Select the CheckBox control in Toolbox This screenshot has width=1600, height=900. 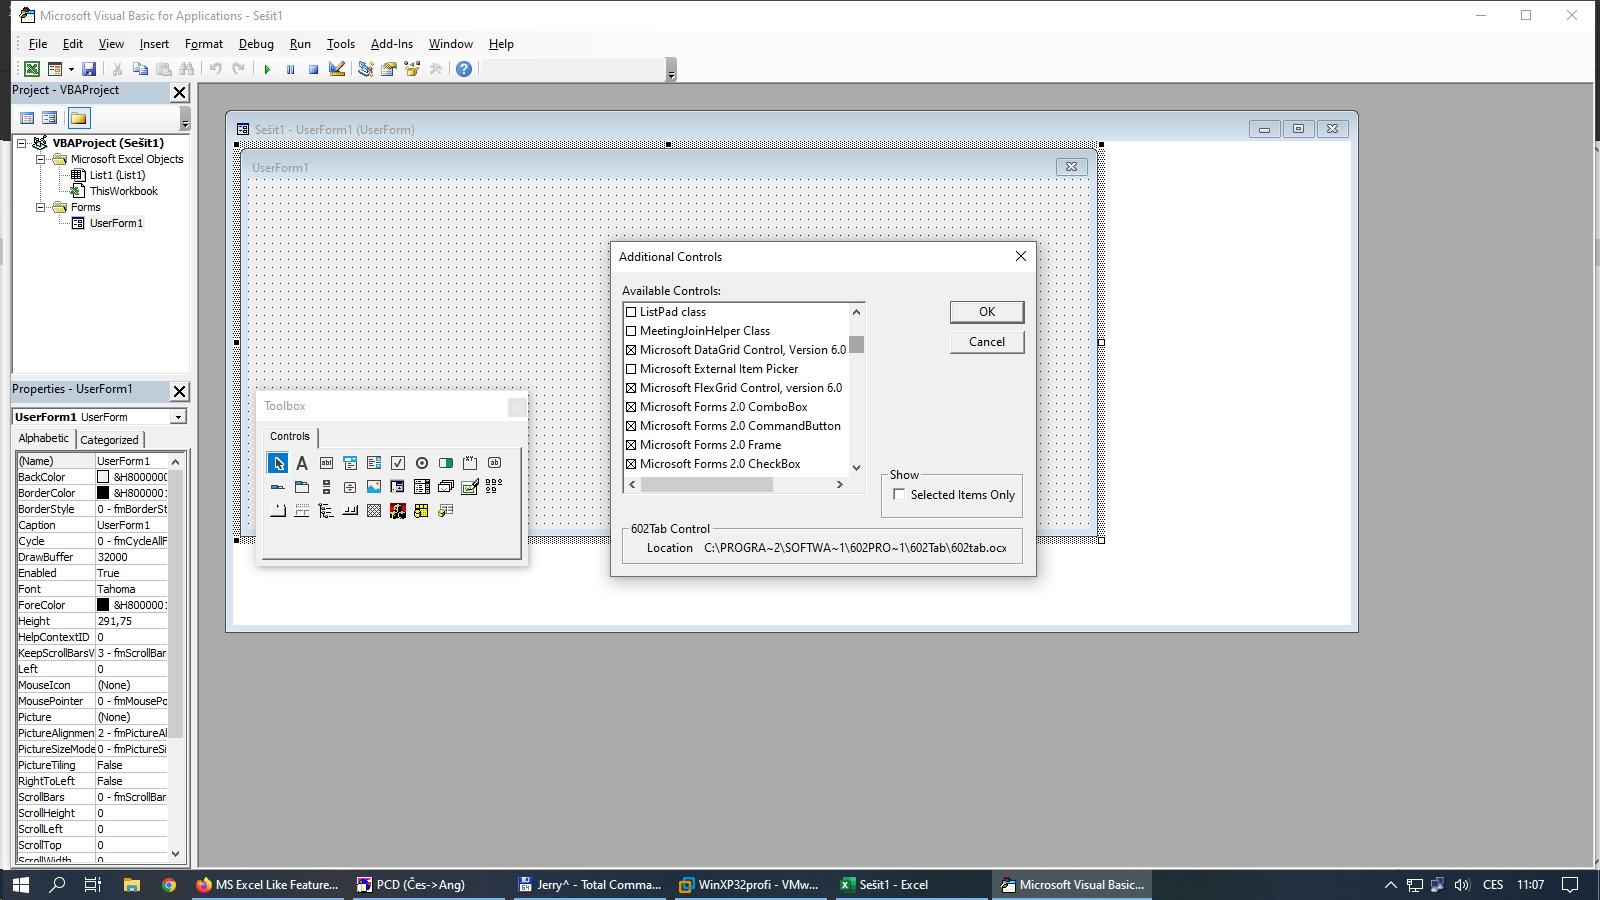click(398, 463)
